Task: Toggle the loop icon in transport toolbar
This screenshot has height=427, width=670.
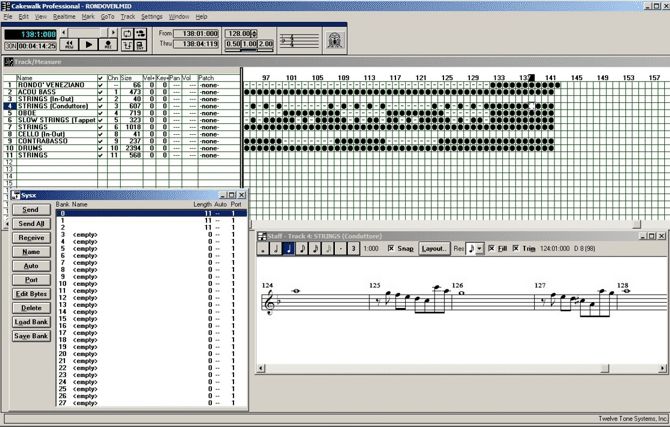Action: click(127, 33)
